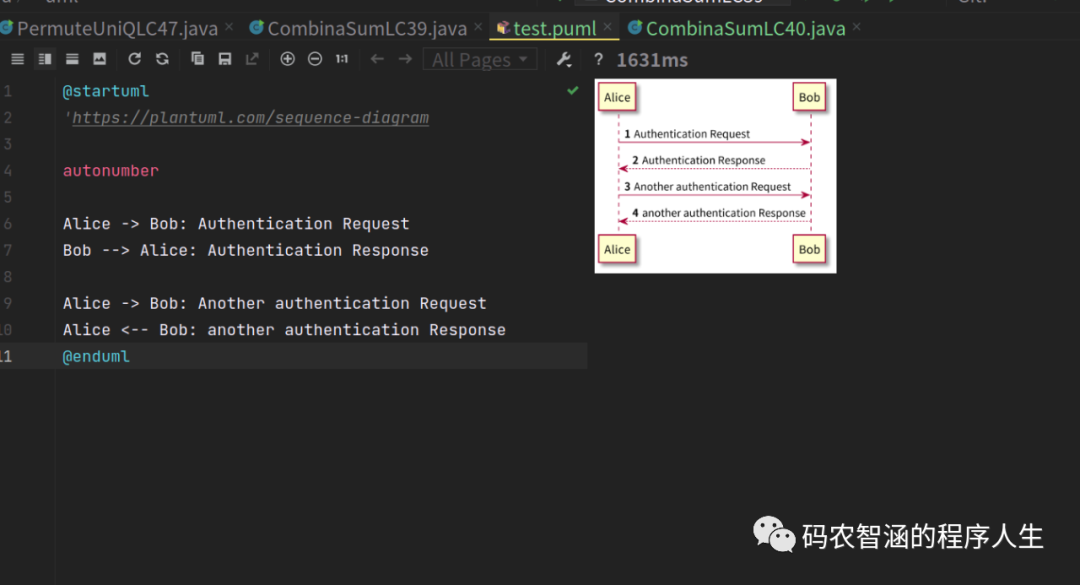Open diagram in external editor
The width and height of the screenshot is (1080, 585).
click(x=252, y=59)
